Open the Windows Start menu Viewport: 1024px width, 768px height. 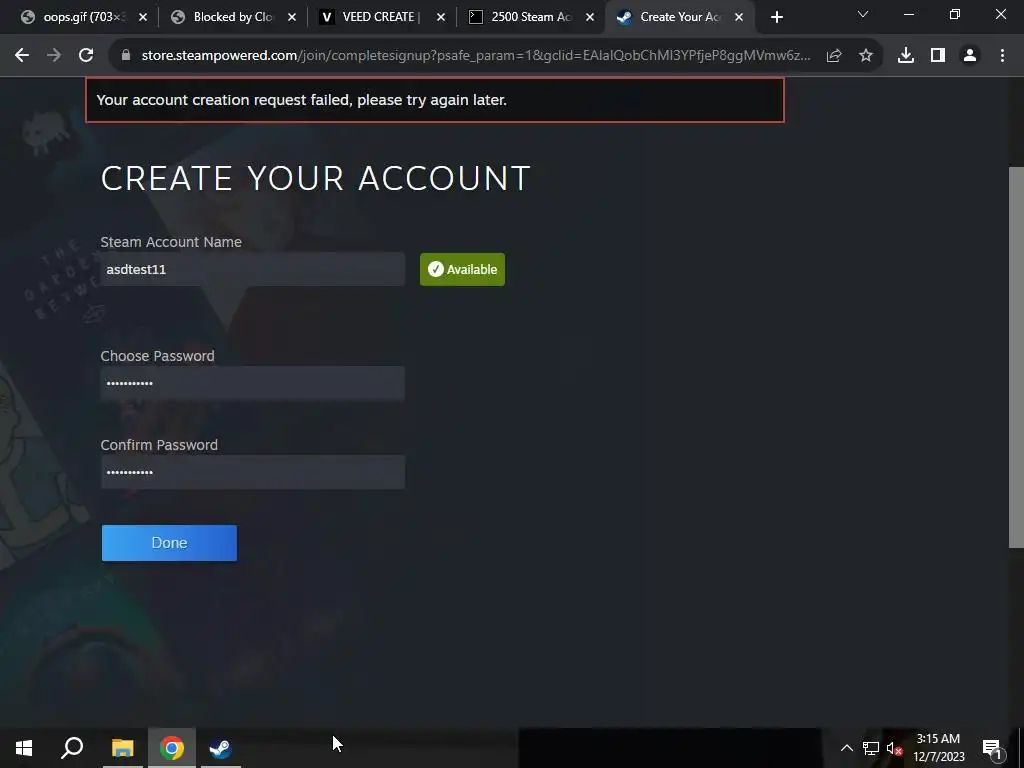pyautogui.click(x=24, y=748)
